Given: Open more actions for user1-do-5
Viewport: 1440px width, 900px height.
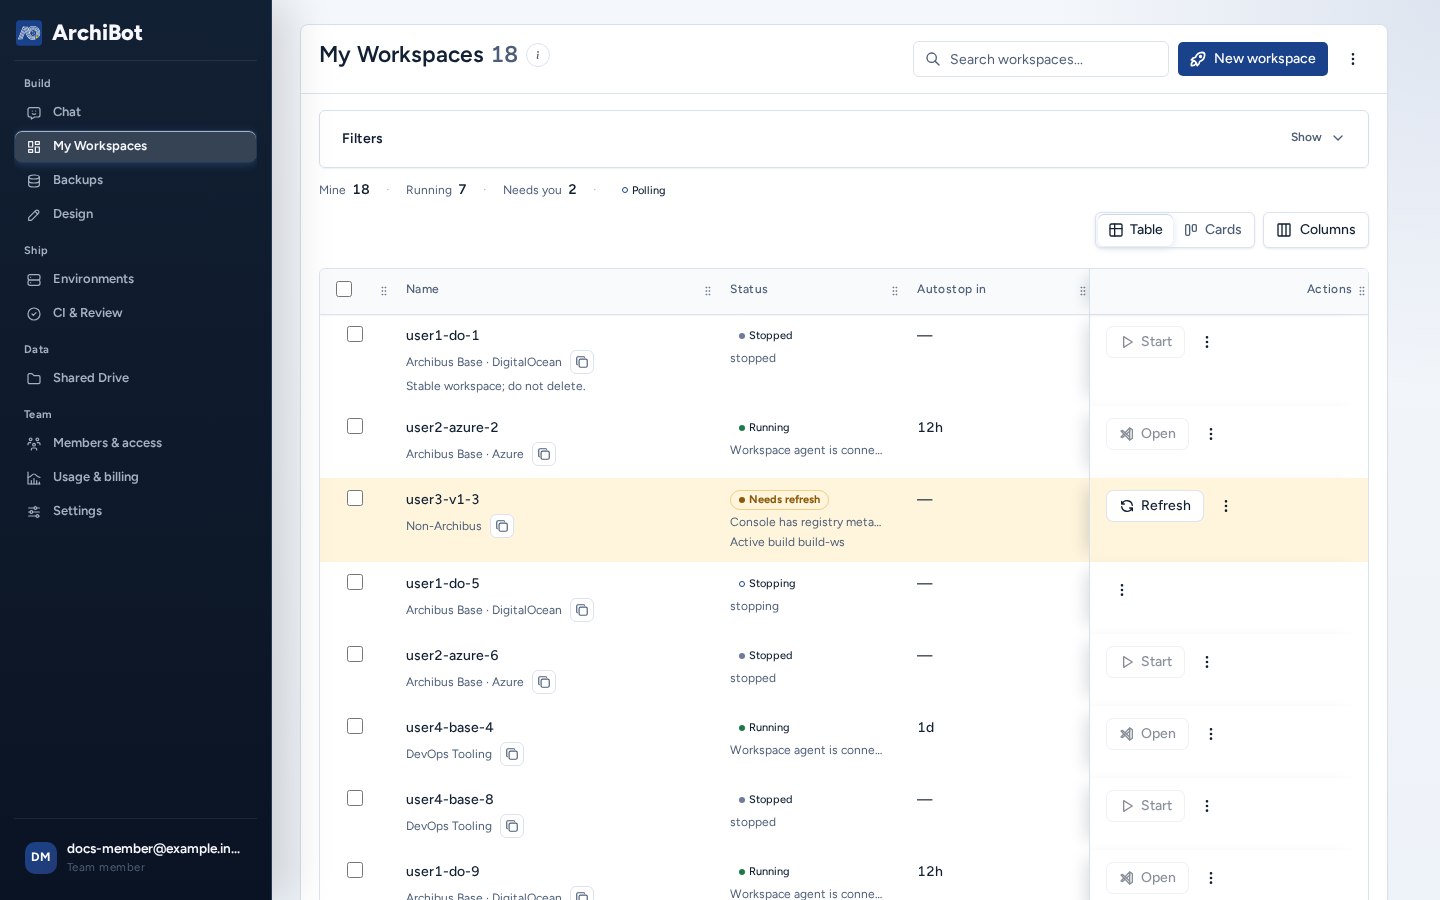Looking at the screenshot, I should (1122, 590).
